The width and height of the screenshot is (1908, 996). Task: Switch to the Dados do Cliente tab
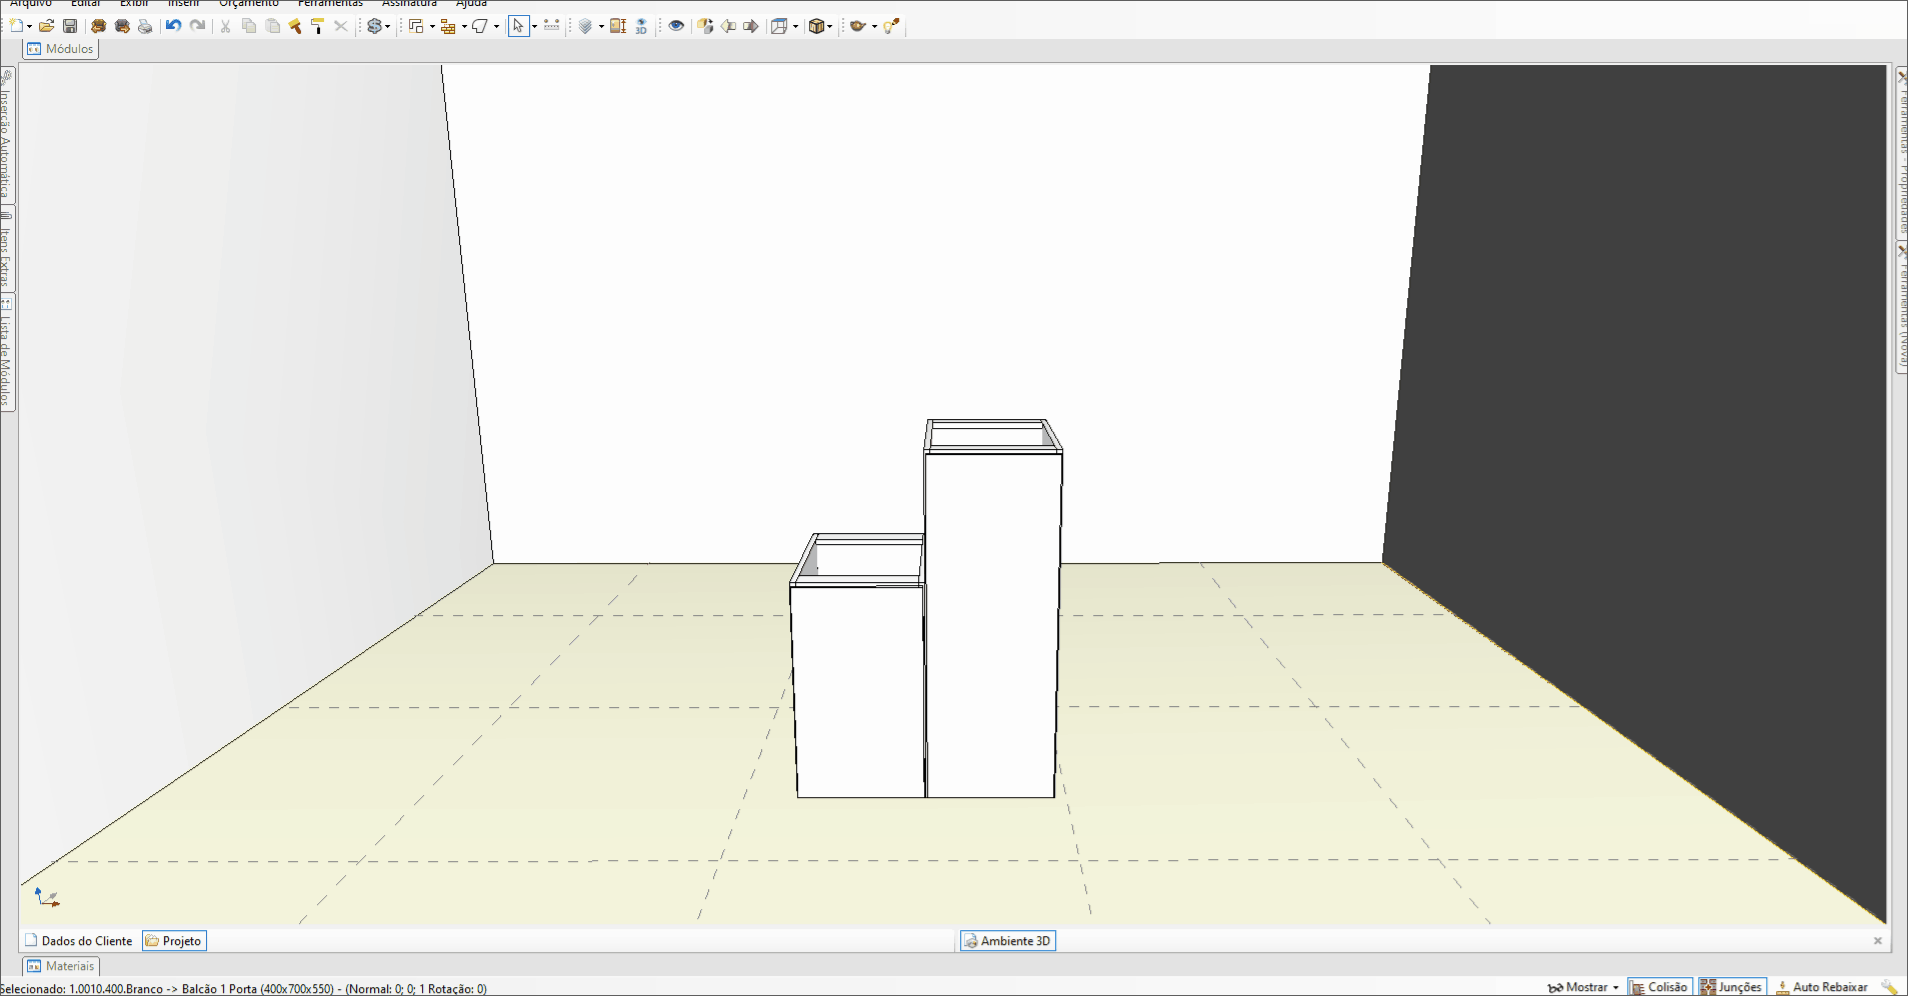coord(79,941)
